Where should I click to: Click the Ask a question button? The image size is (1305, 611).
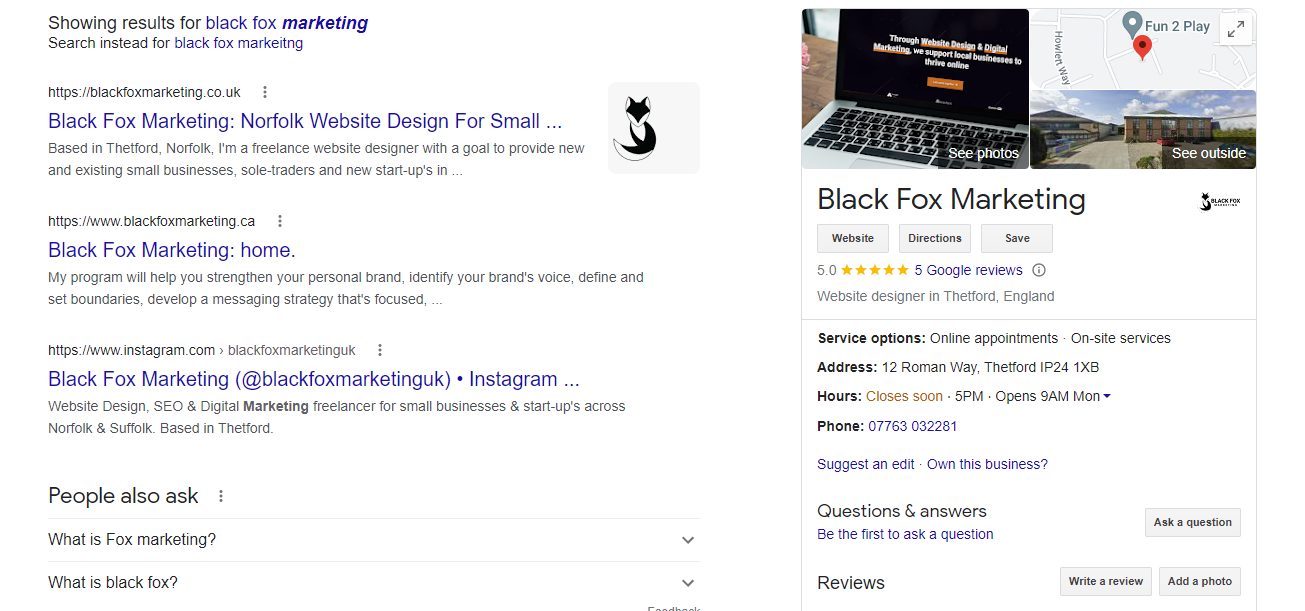1192,522
